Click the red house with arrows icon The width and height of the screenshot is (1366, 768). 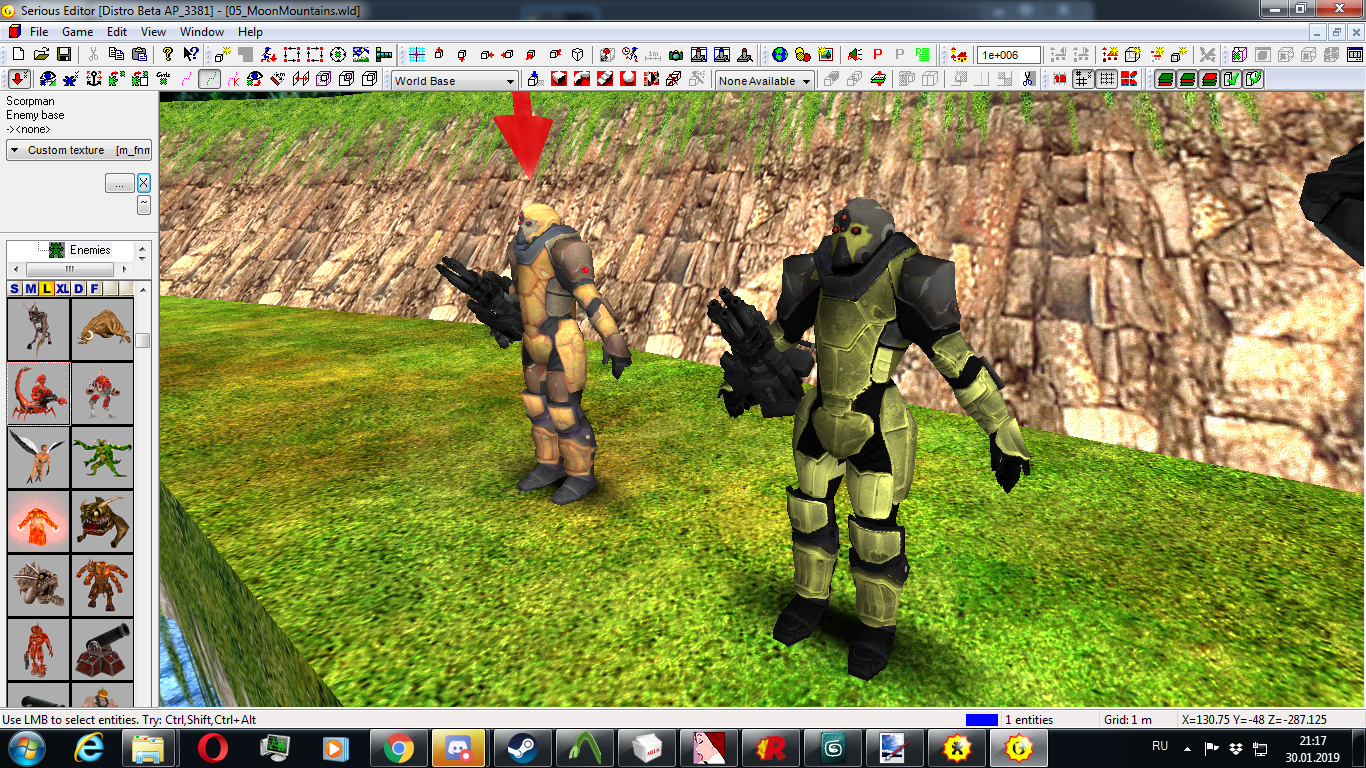(959, 54)
